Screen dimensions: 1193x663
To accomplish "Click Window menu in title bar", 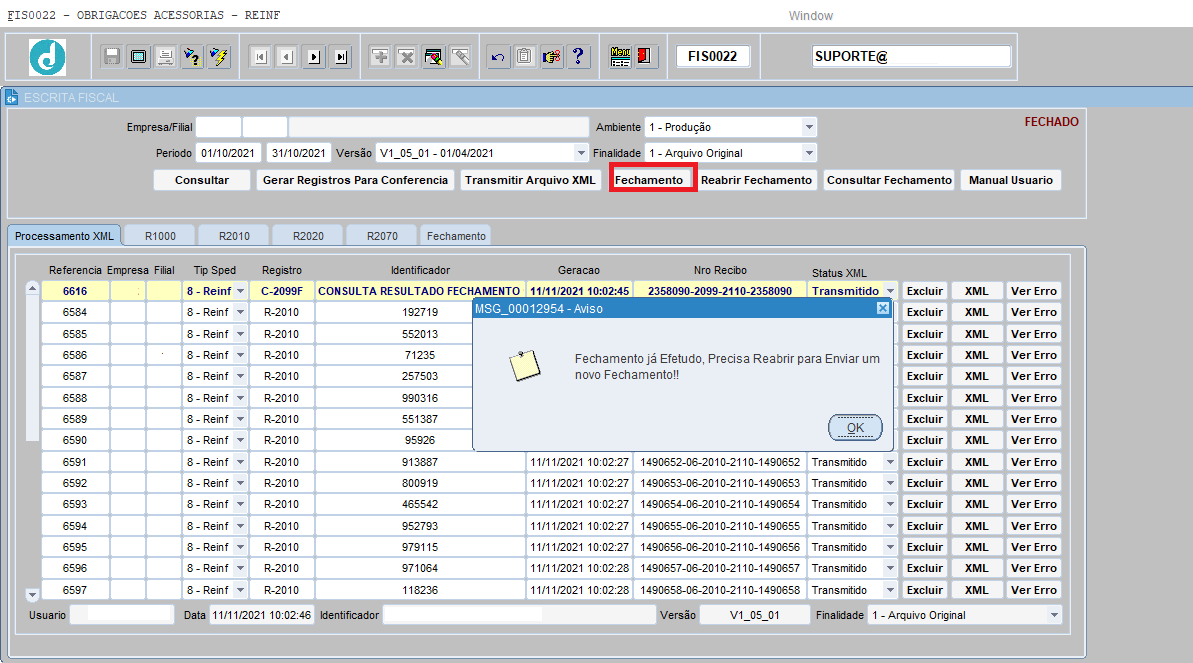I will [810, 15].
